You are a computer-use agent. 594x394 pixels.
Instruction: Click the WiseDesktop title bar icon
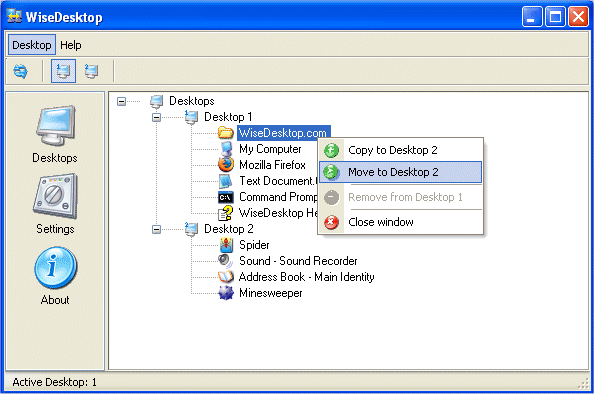[14, 16]
